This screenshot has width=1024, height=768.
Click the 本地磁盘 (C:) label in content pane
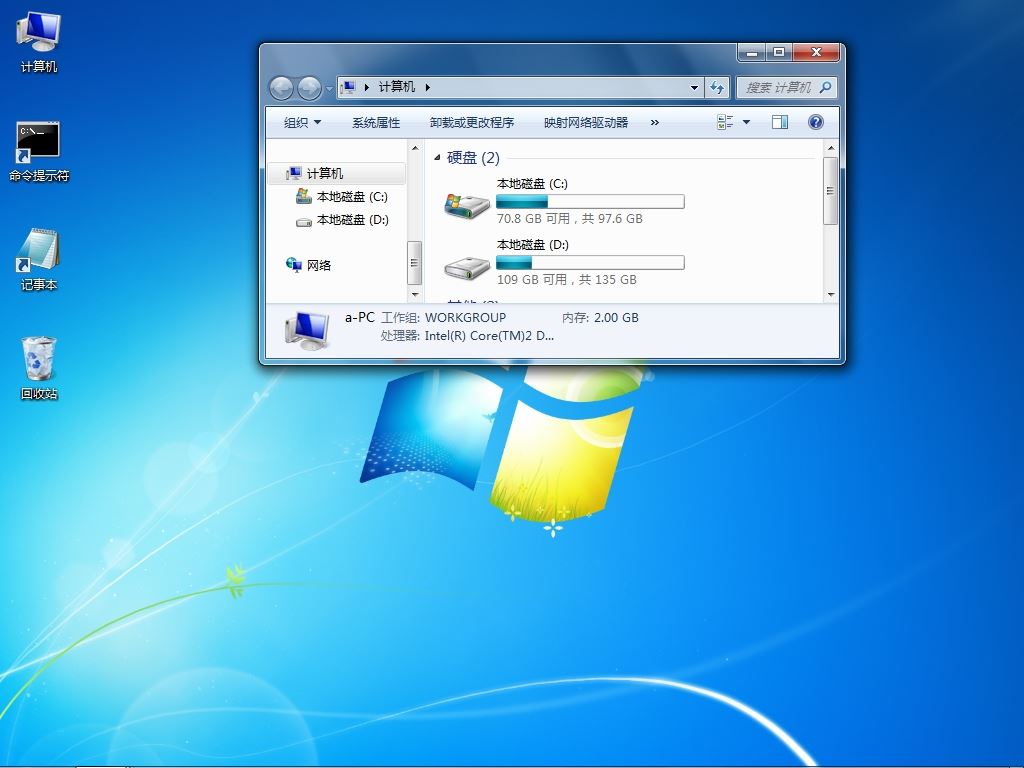coord(532,184)
